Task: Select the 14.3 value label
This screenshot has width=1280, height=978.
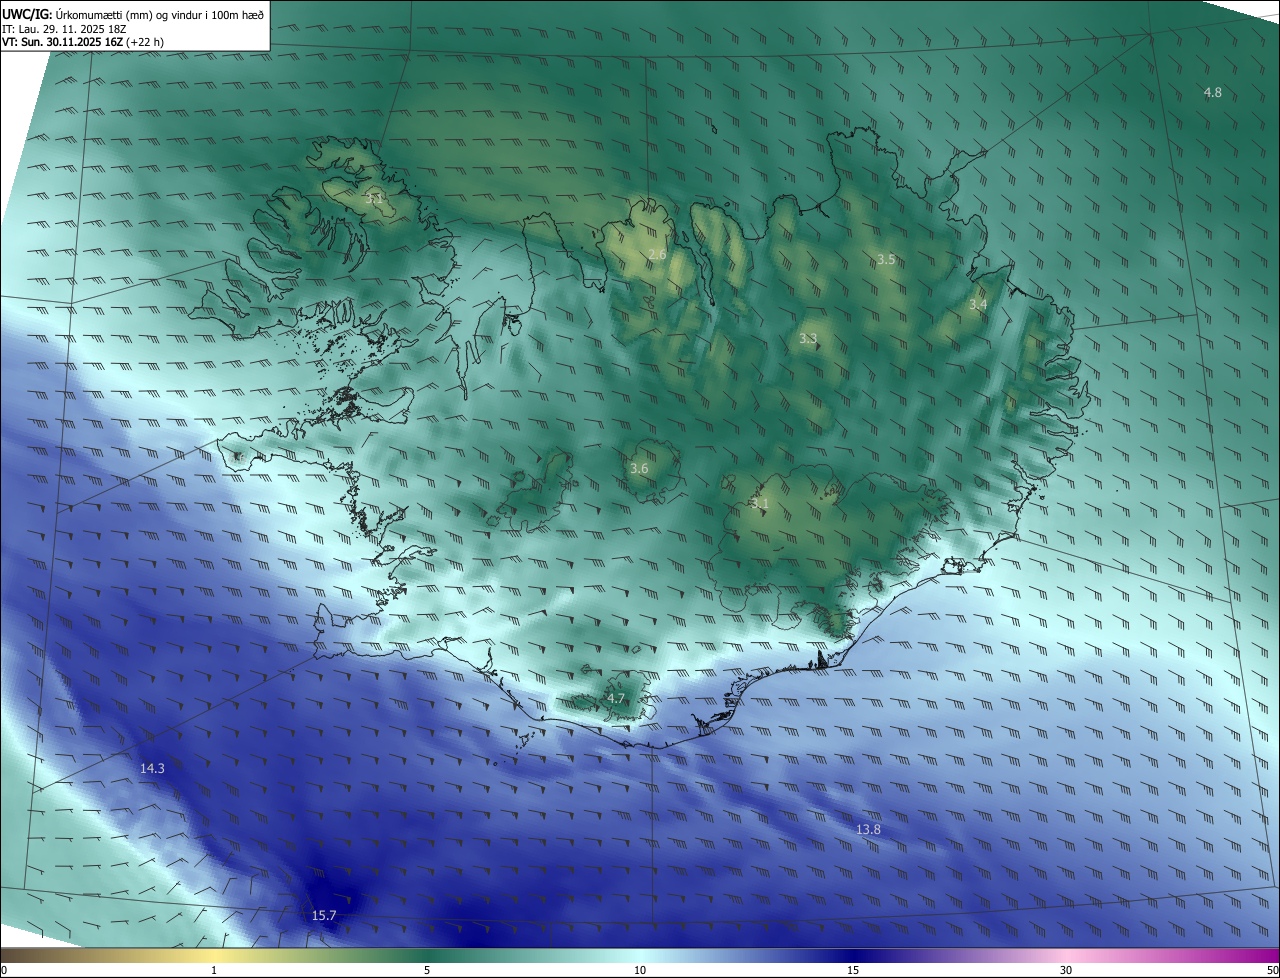Action: pyautogui.click(x=152, y=768)
